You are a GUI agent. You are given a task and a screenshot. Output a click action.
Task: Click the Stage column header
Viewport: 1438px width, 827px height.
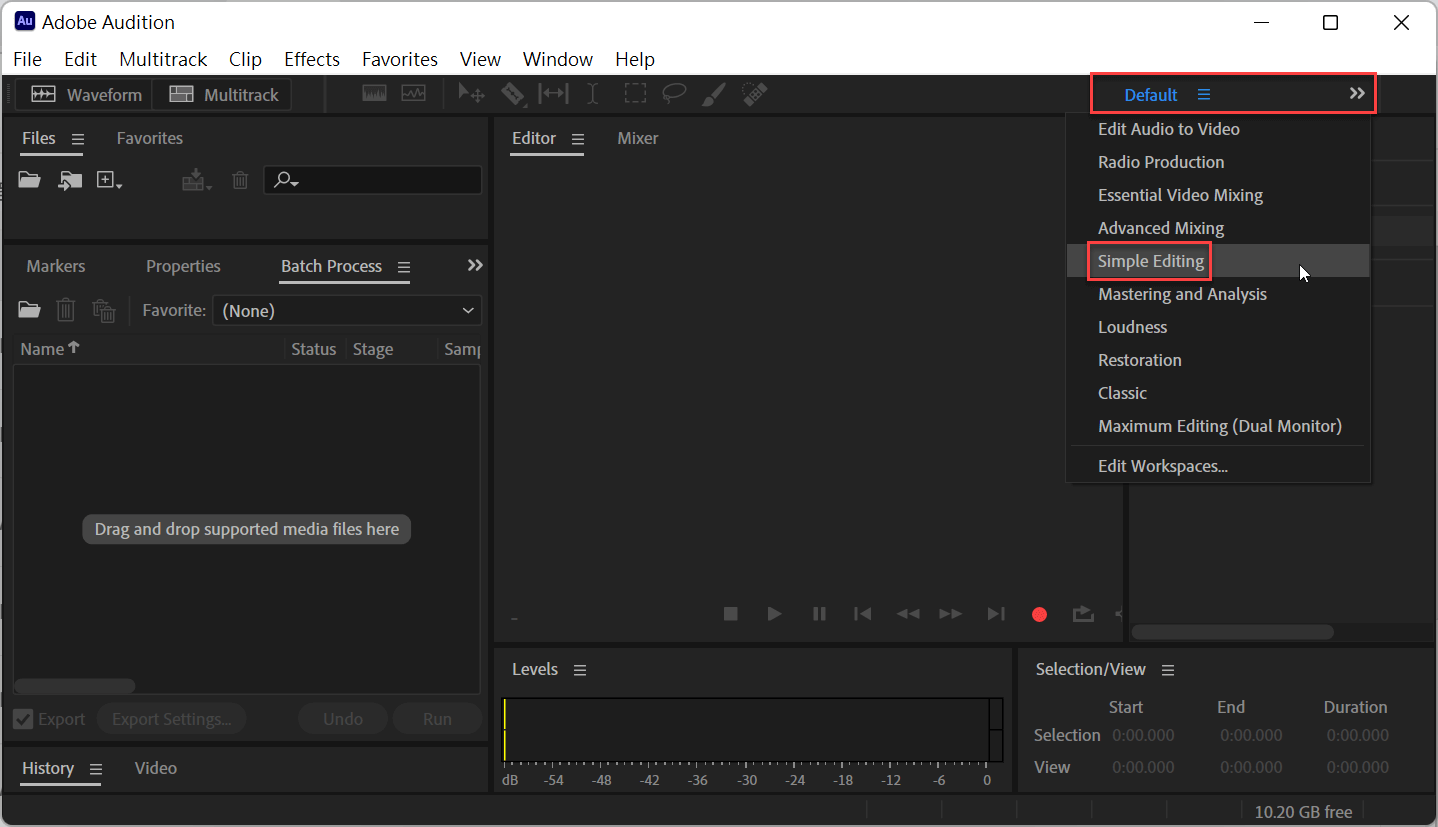(x=373, y=349)
